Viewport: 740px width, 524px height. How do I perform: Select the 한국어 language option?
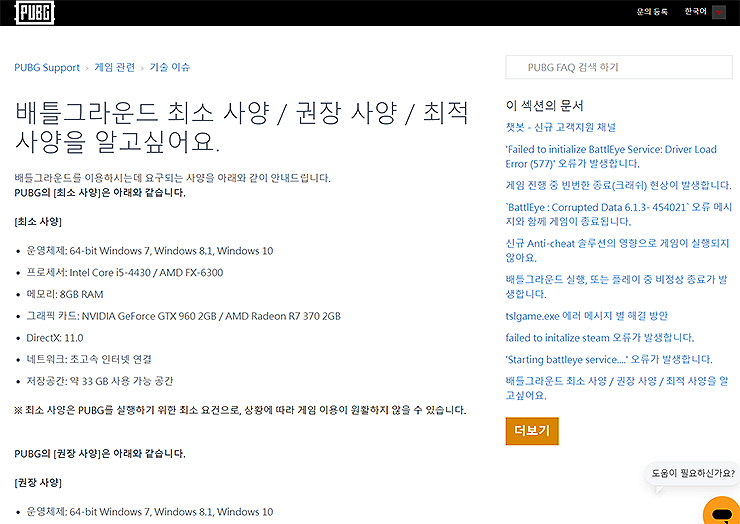click(695, 12)
